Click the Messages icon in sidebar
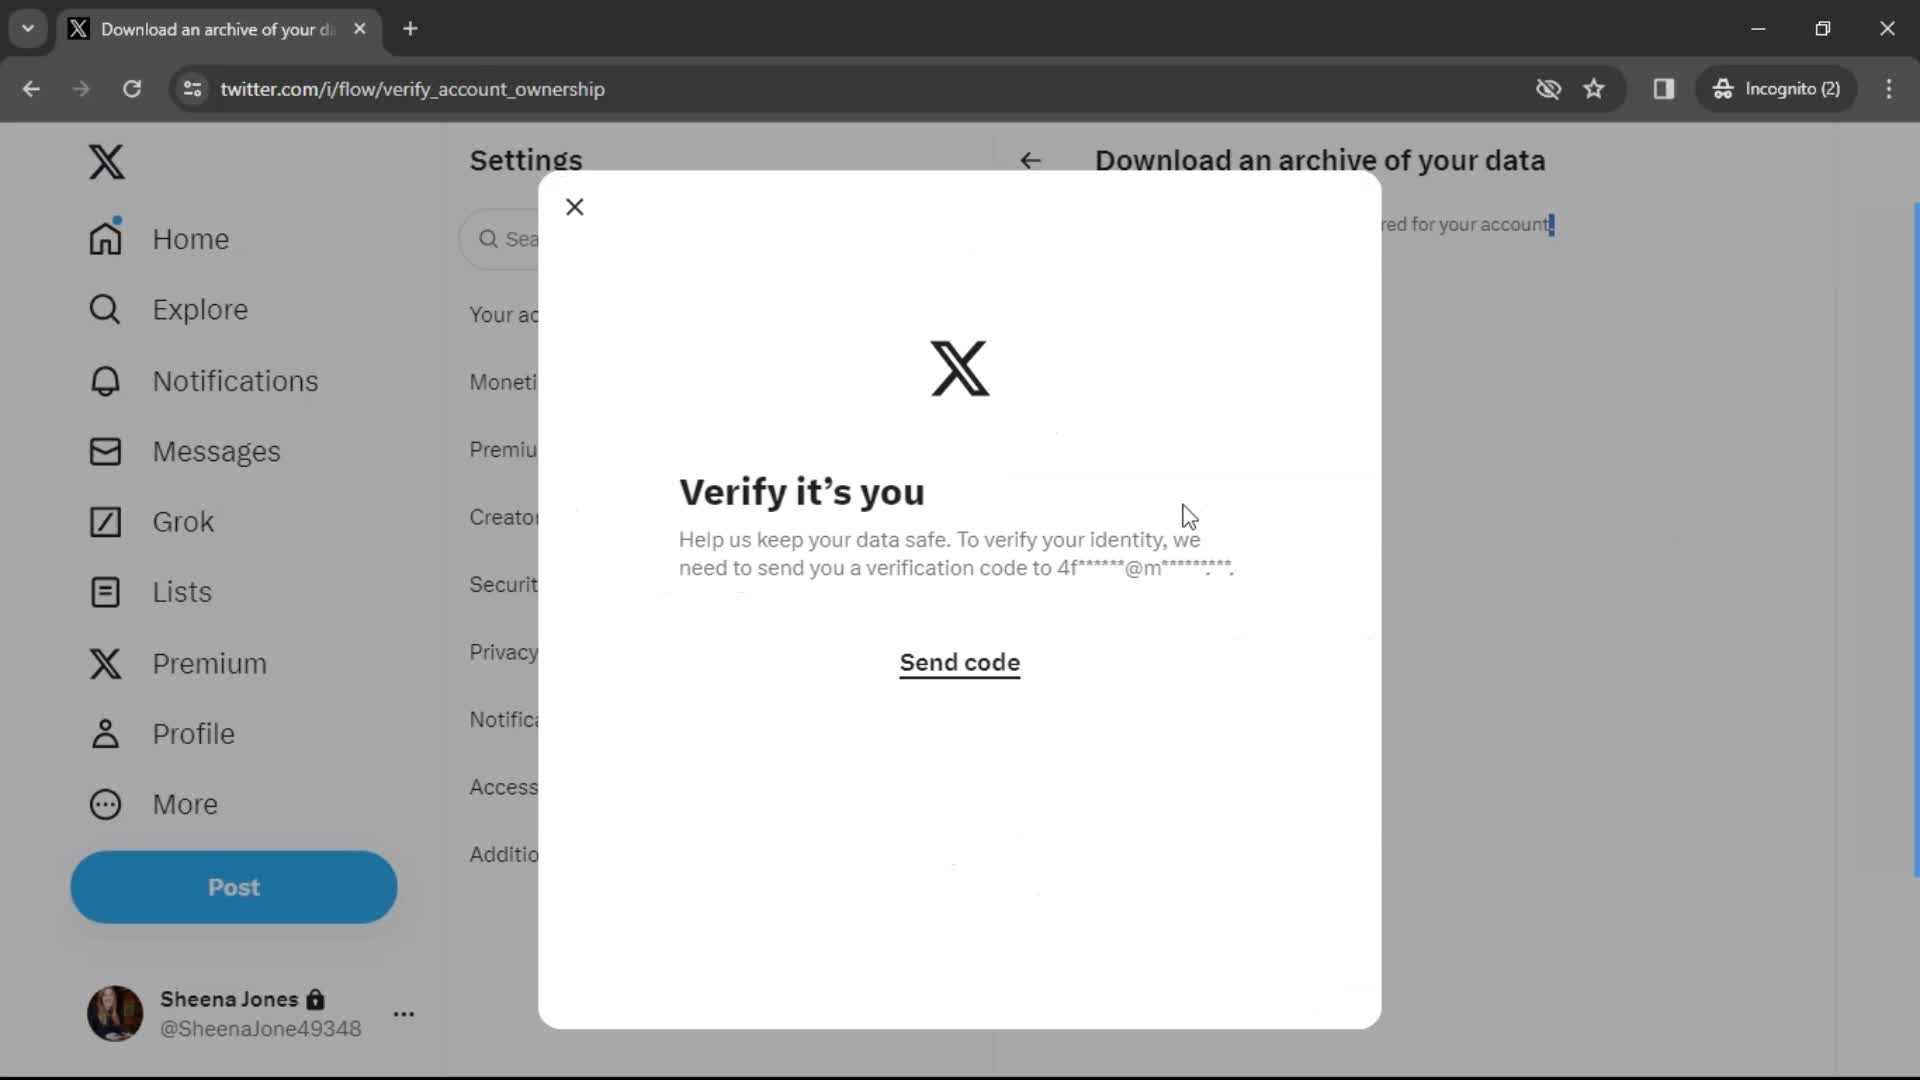 click(103, 451)
